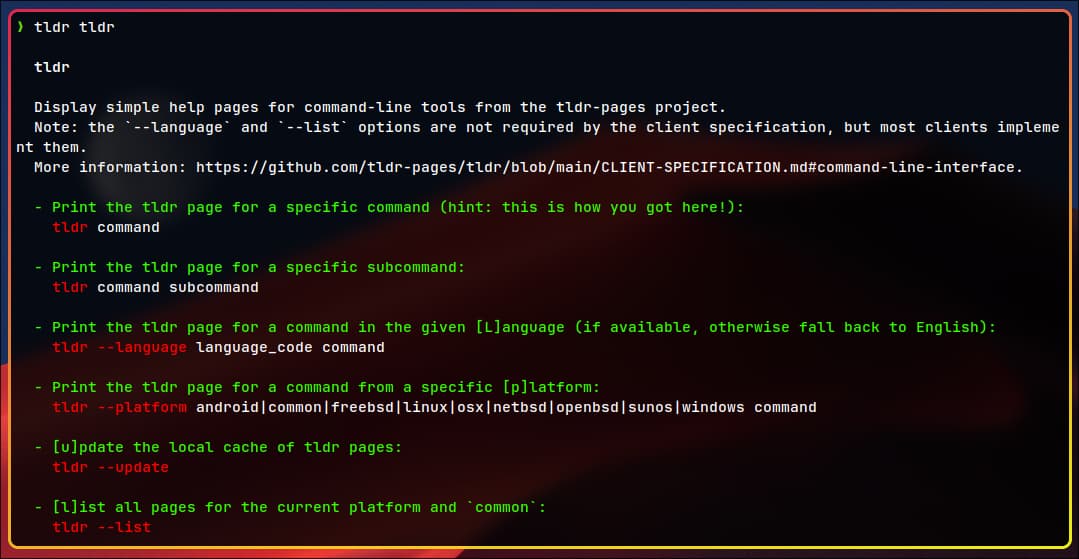Click 'windows' in the platform options
This screenshot has width=1079, height=559.
point(713,407)
